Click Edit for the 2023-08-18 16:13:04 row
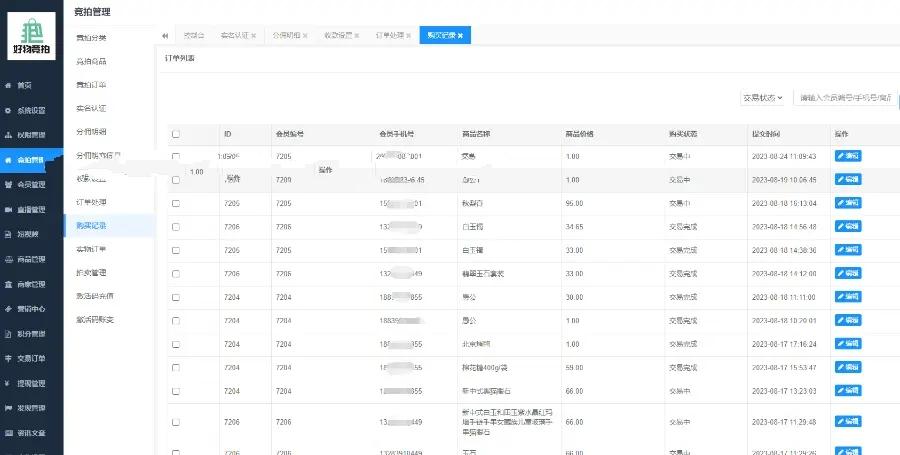This screenshot has height=455, width=900. click(848, 203)
